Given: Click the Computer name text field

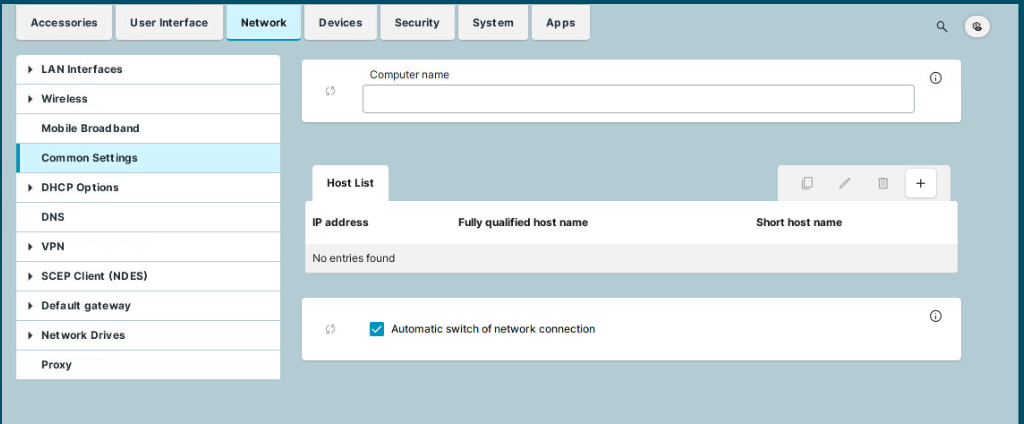Looking at the screenshot, I should click(638, 99).
